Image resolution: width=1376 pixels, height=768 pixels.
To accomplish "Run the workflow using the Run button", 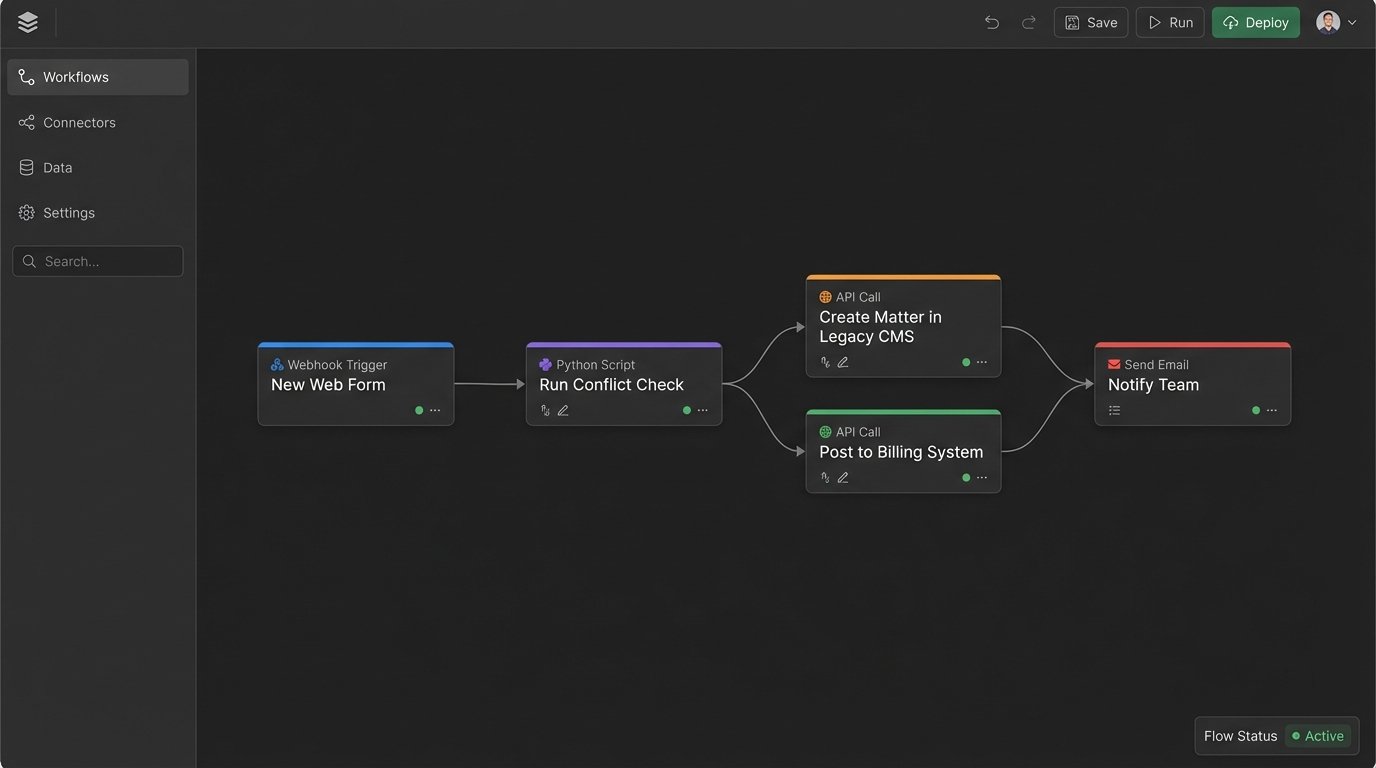I will tap(1170, 21).
